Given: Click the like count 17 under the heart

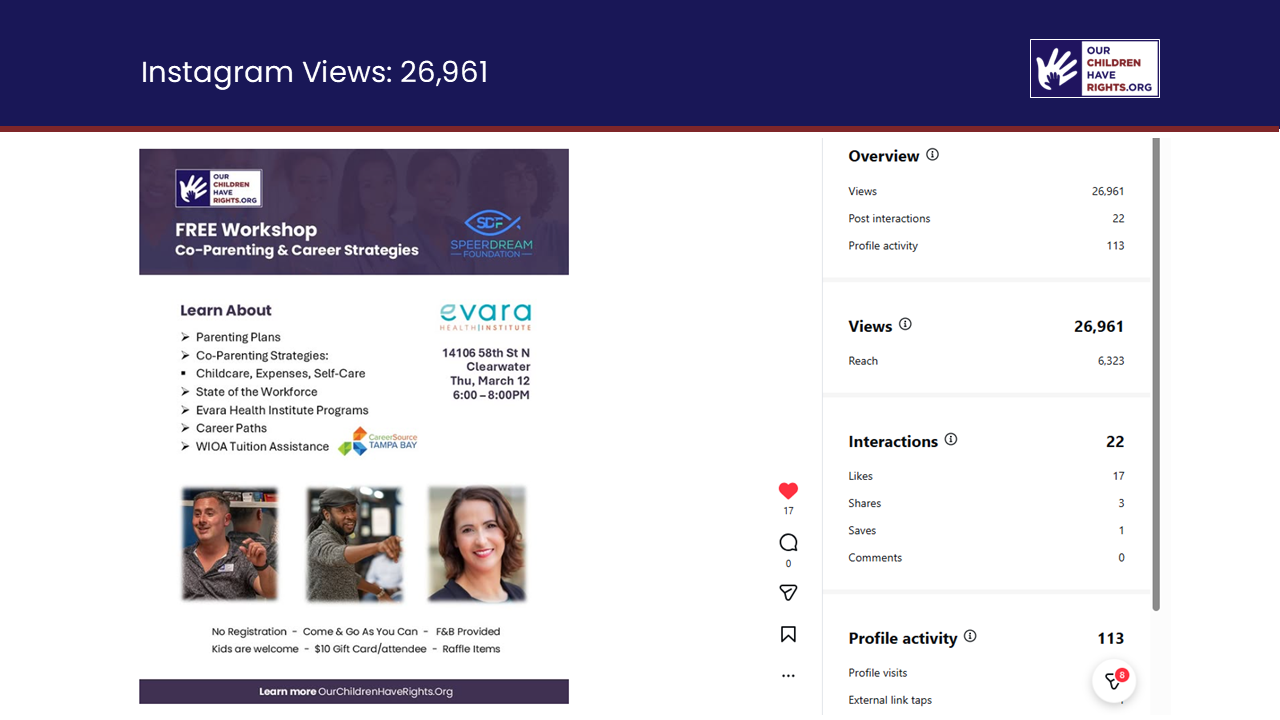Looking at the screenshot, I should 788,511.
